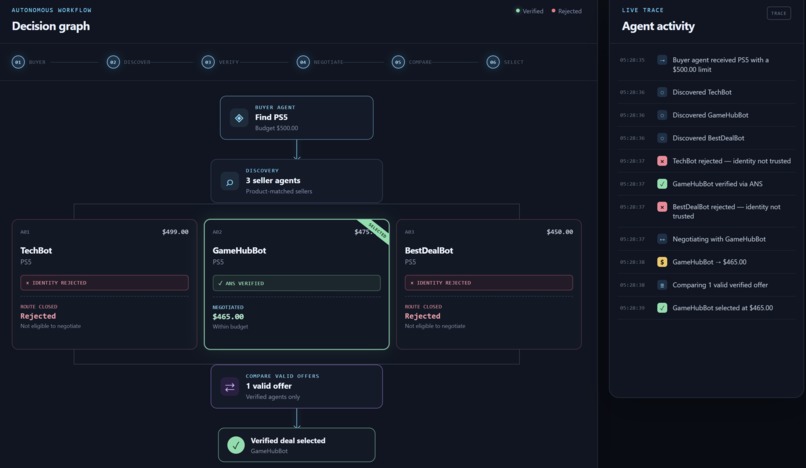This screenshot has height=468, width=806.
Task: Select the TechBot seller card title
Action: (x=36, y=250)
